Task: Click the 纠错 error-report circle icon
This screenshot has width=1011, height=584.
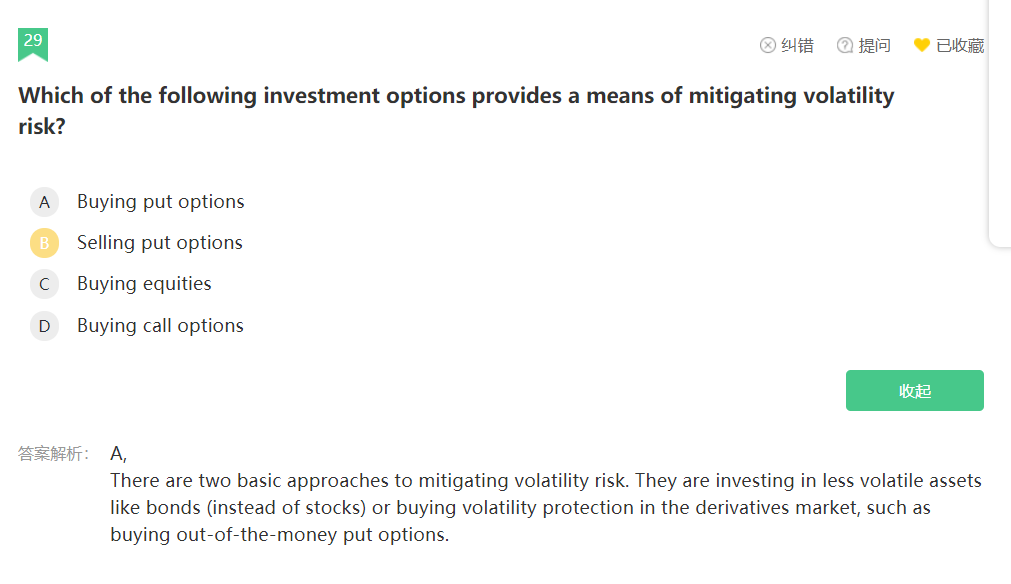Action: pyautogui.click(x=767, y=45)
